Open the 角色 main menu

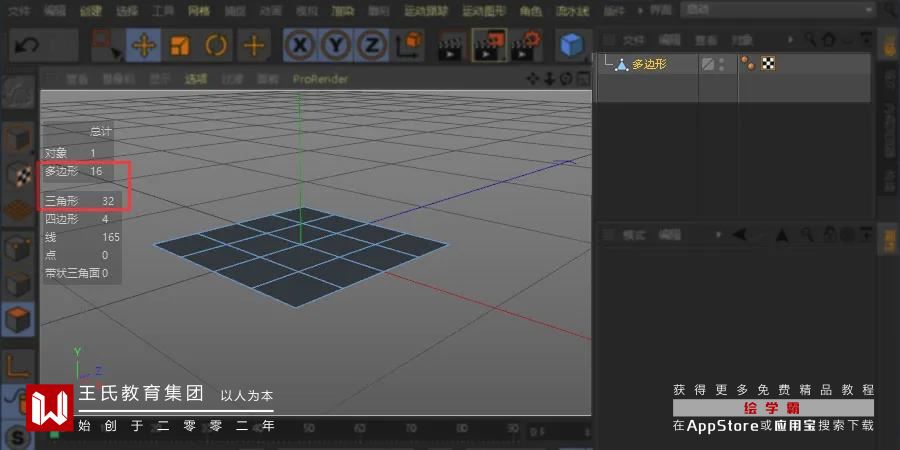[531, 10]
